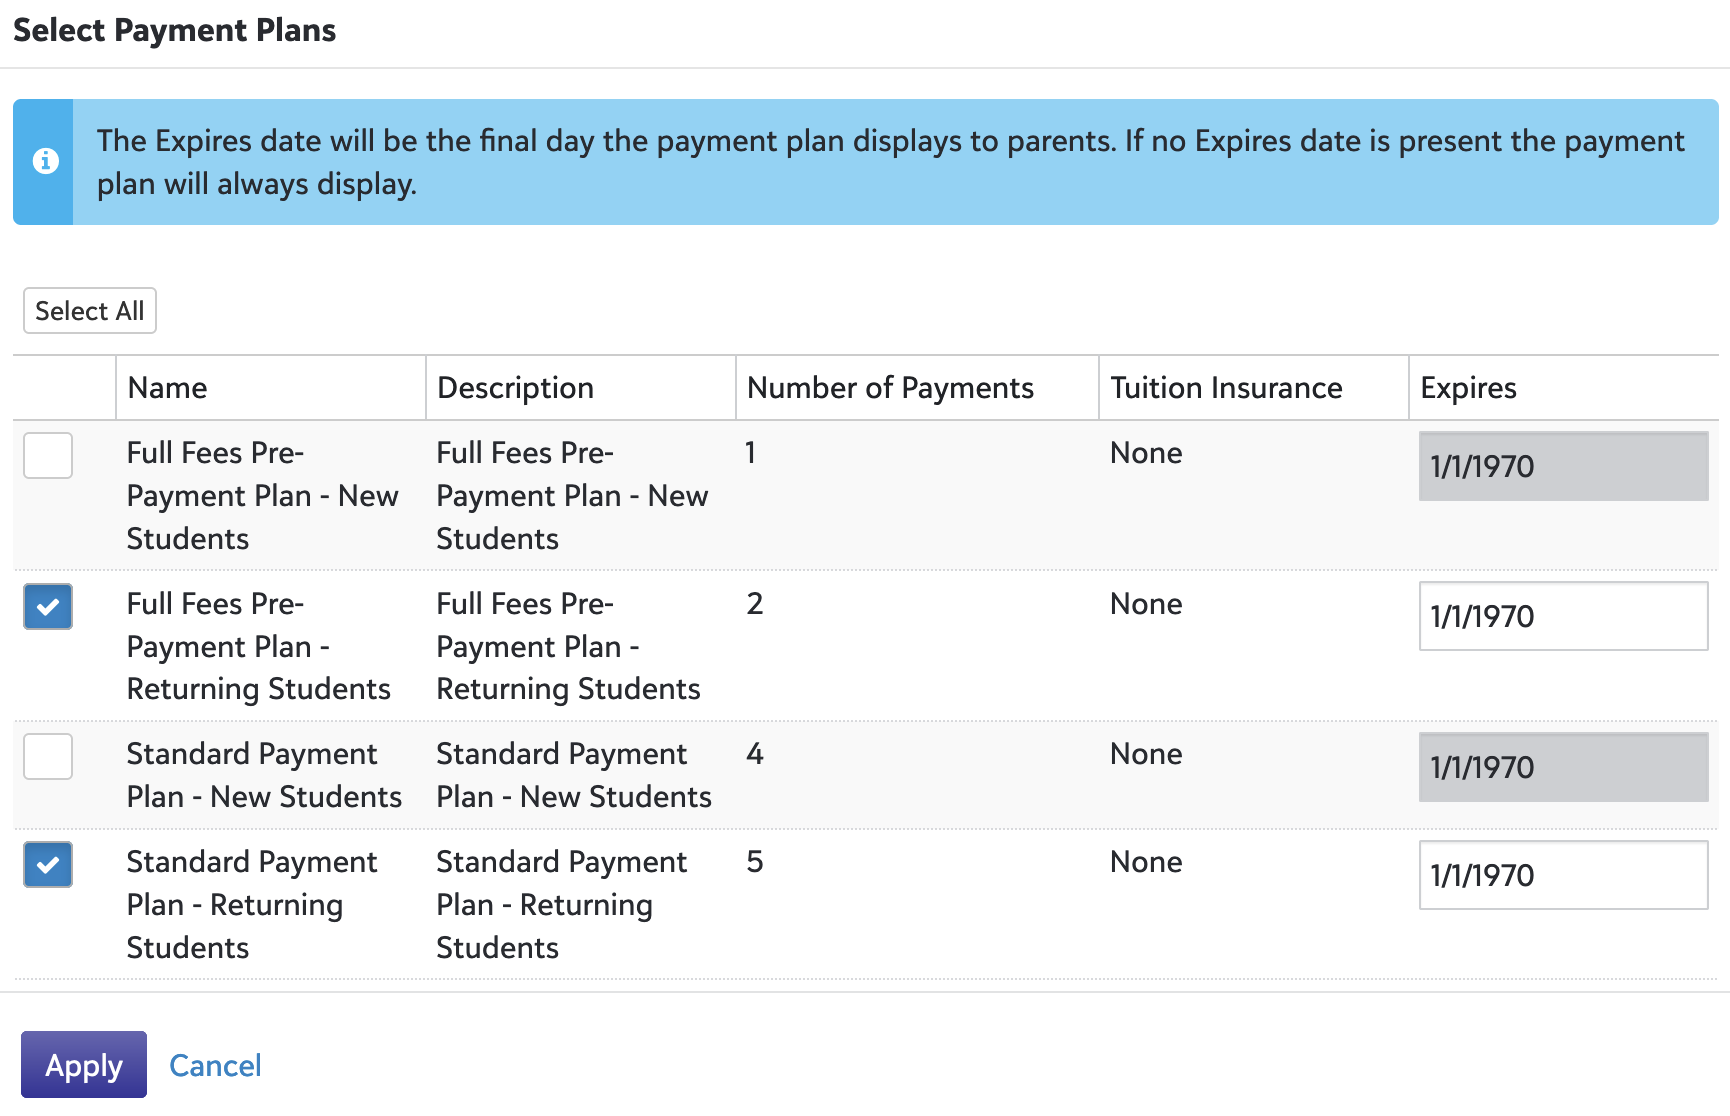Select the Standard Payment Plan - New Students name
Screen dimensions: 1730x1116
[x=264, y=775]
